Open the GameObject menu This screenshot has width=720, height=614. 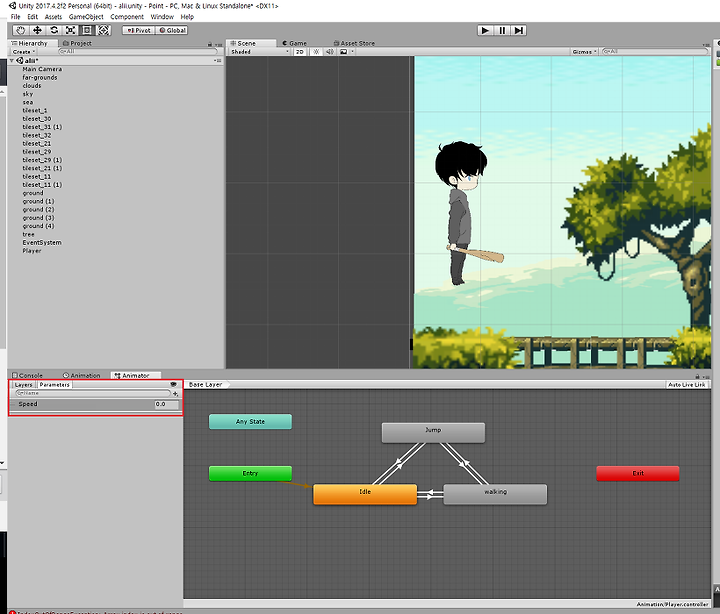pyautogui.click(x=86, y=17)
